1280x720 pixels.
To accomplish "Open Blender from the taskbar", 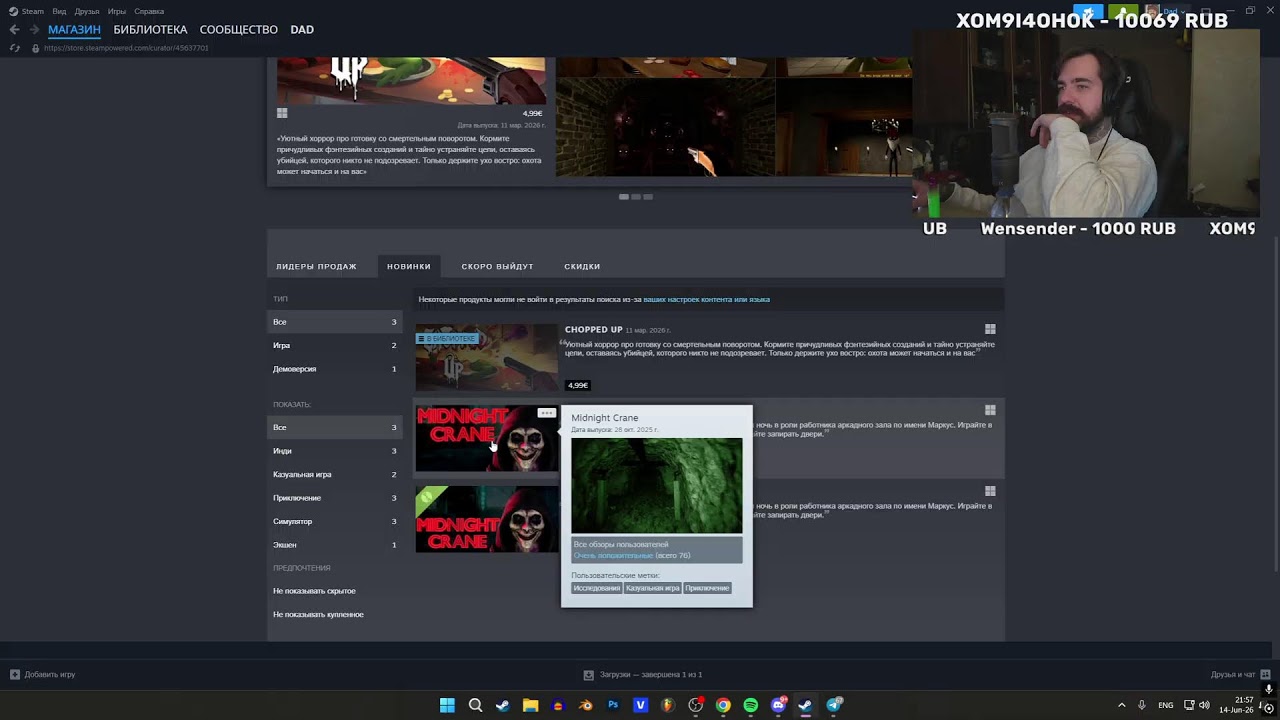I will click(x=586, y=705).
